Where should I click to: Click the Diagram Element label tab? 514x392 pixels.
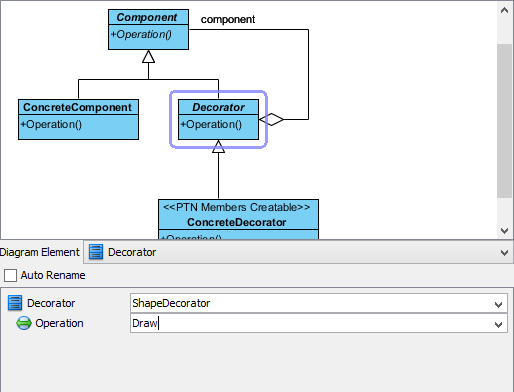(x=39, y=252)
